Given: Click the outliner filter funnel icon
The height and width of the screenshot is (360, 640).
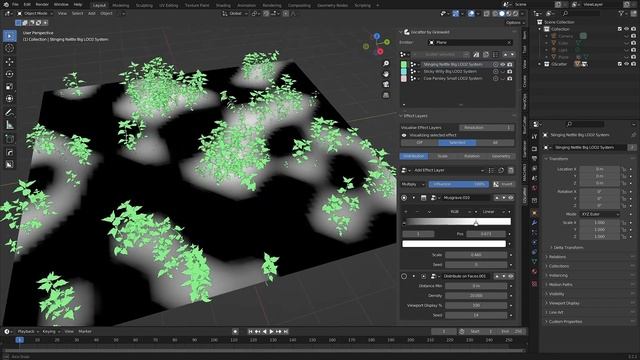Looking at the screenshot, I should click(x=622, y=13).
